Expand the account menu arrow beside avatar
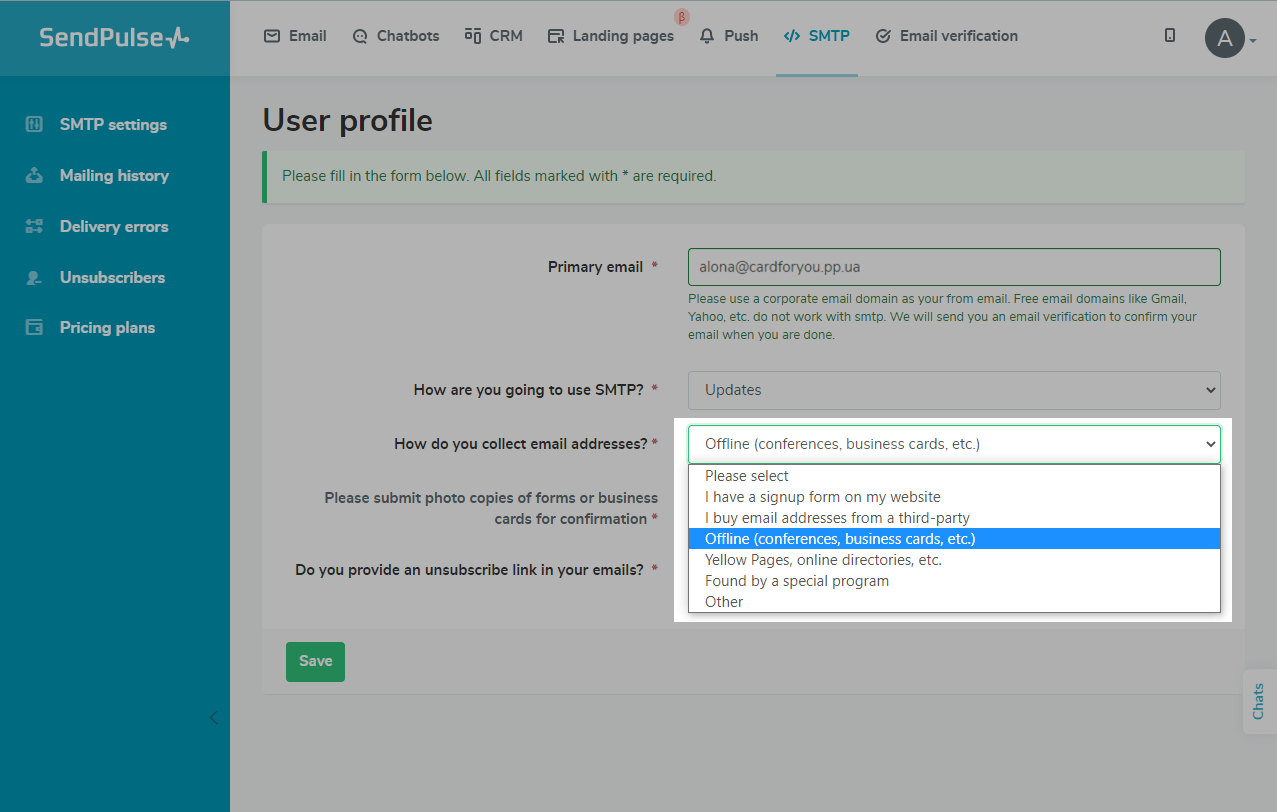The width and height of the screenshot is (1277, 812). click(1252, 41)
